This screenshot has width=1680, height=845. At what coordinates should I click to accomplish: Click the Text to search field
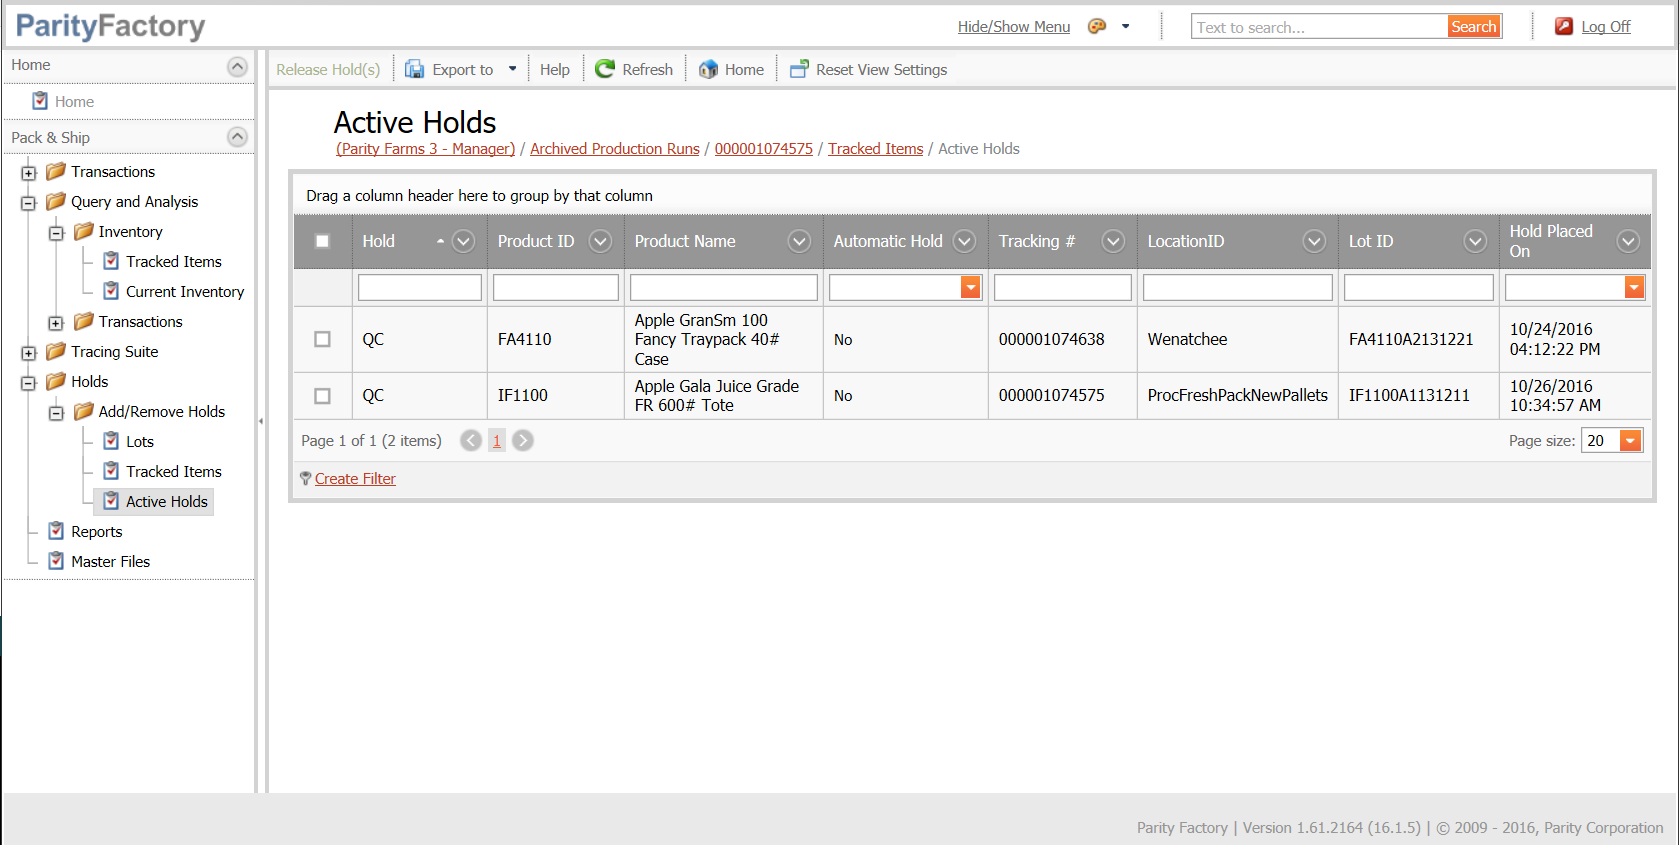pyautogui.click(x=1318, y=27)
